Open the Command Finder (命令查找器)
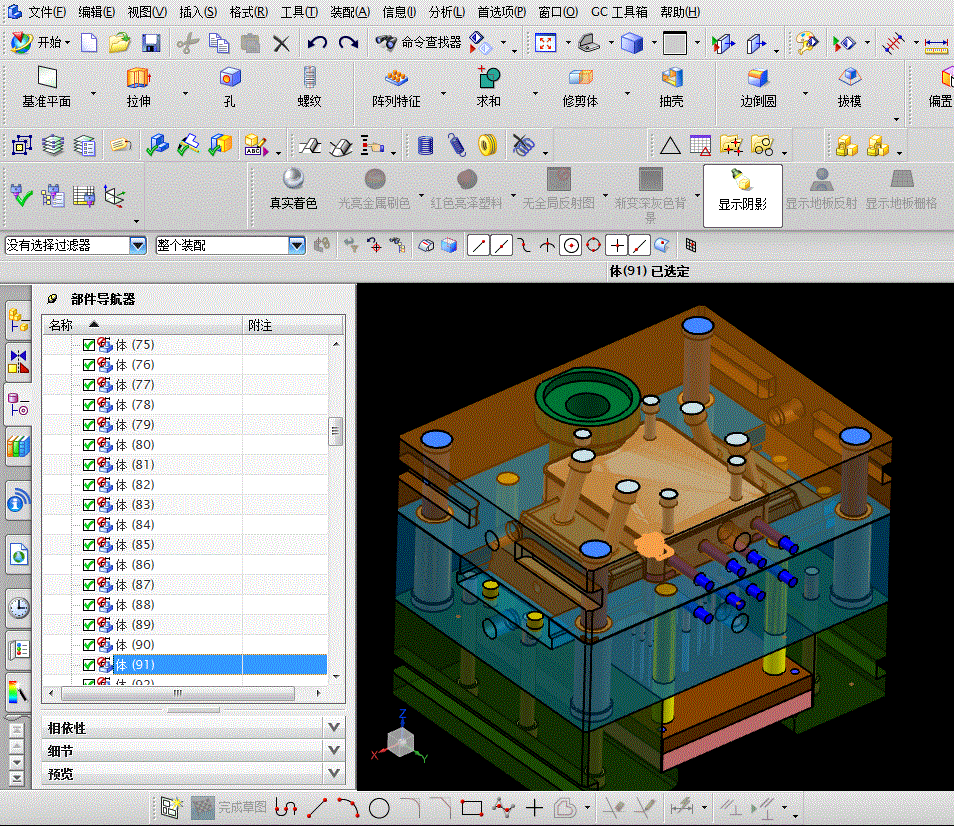 click(x=419, y=42)
